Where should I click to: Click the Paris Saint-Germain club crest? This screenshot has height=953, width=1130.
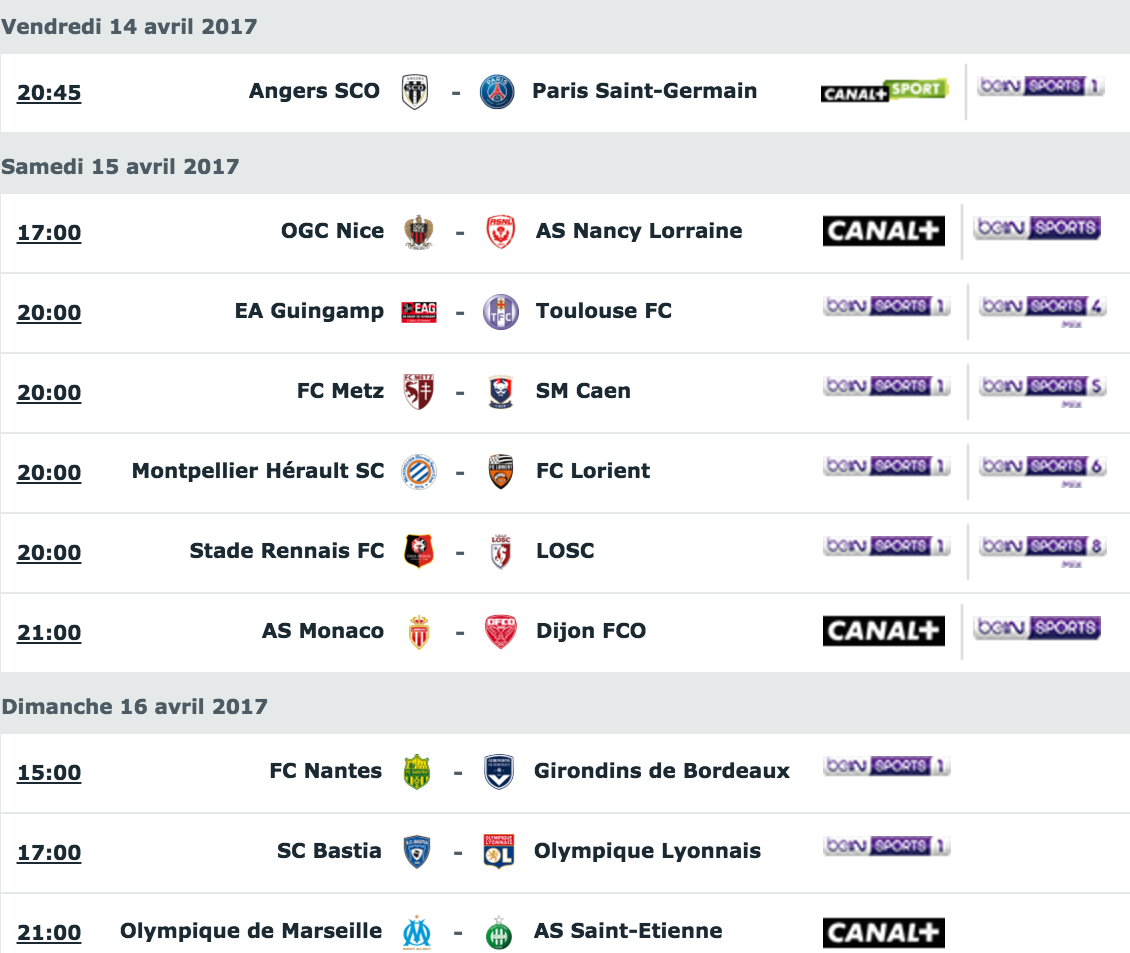coord(497,92)
